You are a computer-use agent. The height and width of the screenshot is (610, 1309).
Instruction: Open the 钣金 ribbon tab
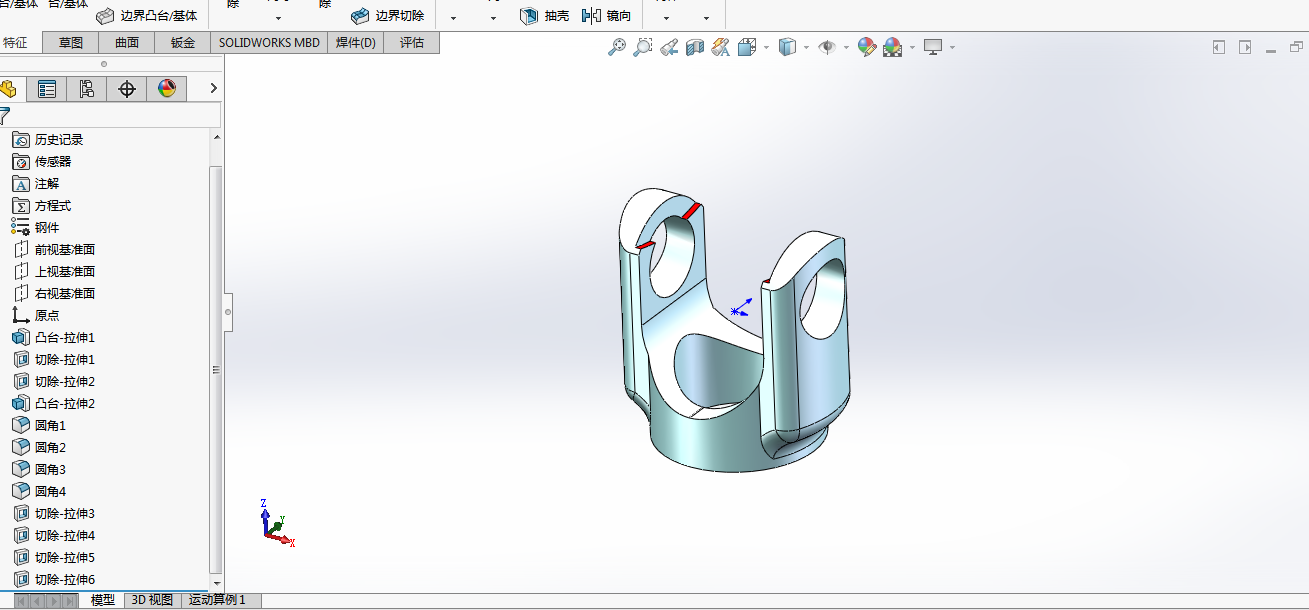(x=183, y=43)
